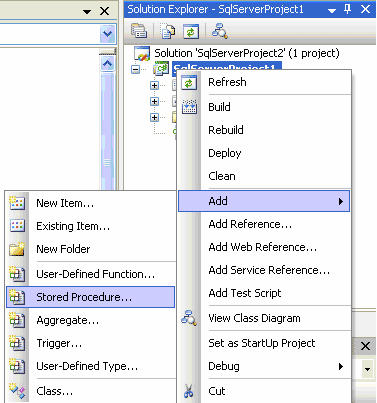Click the User-Defined Type icon
377x403 pixels.
pos(17,366)
